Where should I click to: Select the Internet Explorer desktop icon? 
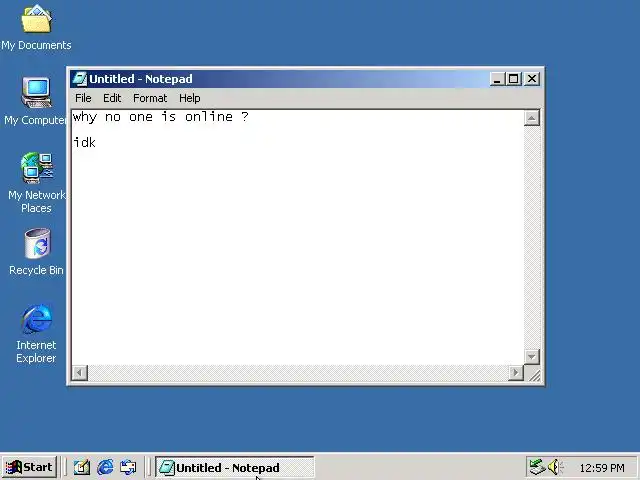(x=36, y=333)
